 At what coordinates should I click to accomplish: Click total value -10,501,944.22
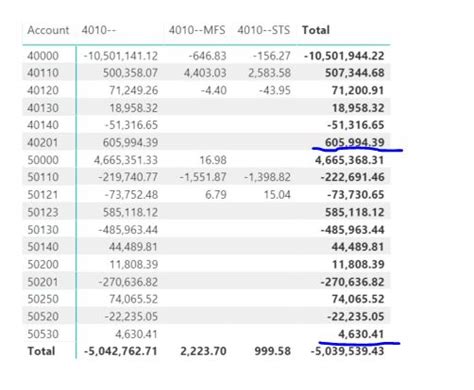(x=344, y=56)
